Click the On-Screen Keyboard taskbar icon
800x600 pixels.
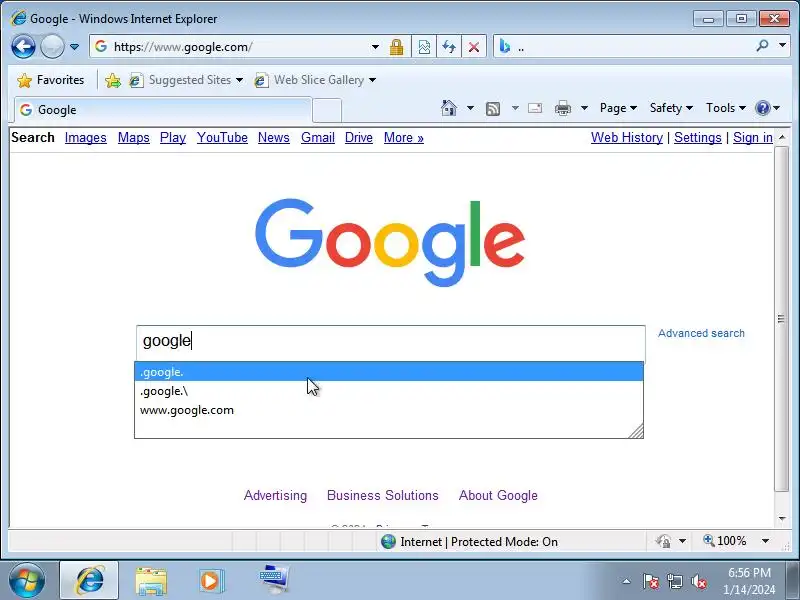(273, 579)
